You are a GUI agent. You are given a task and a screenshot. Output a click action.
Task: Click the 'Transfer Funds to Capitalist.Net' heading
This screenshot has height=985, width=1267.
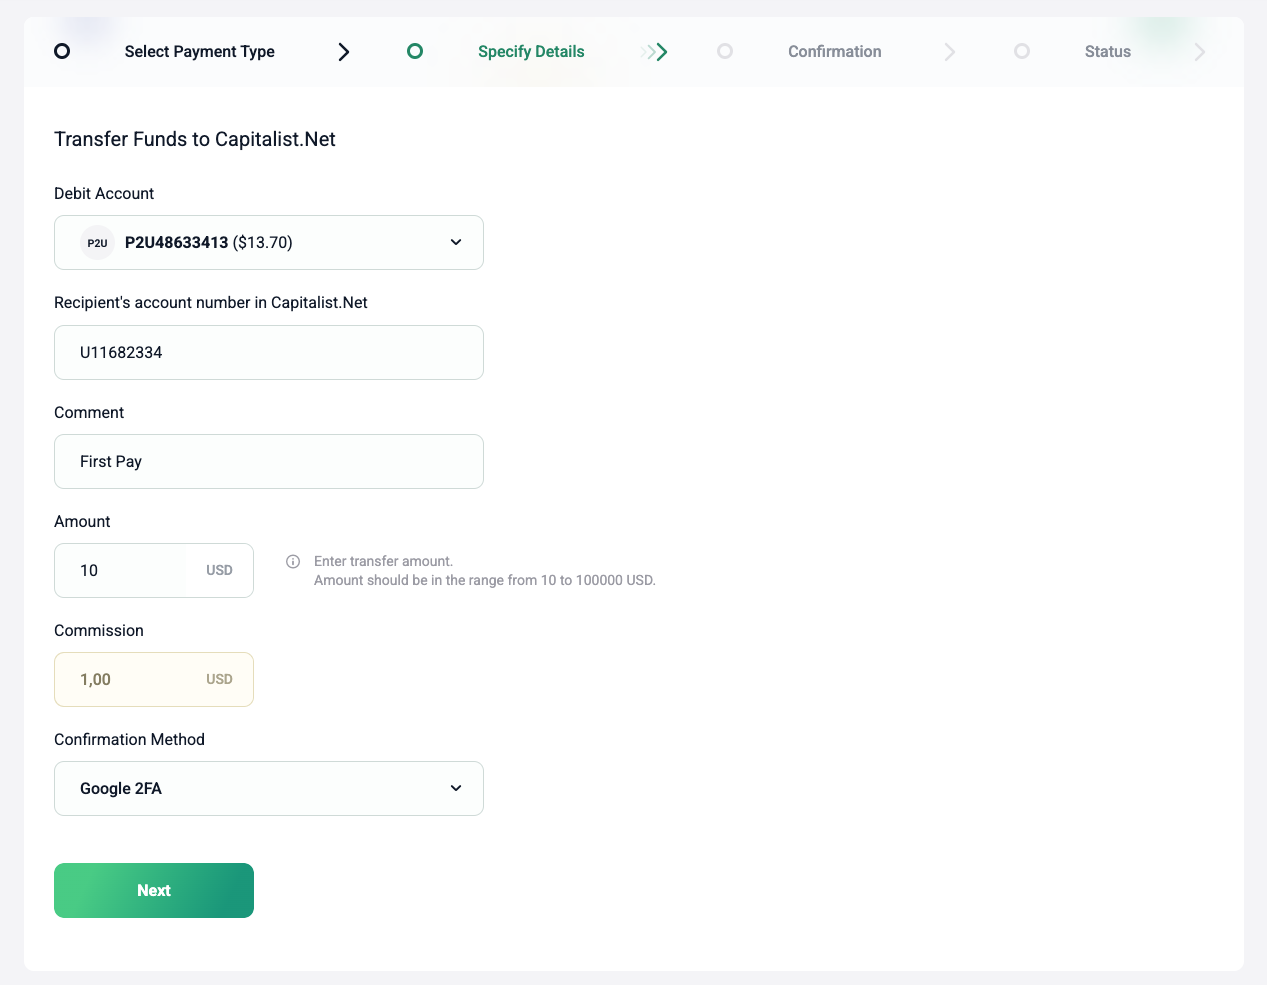pyautogui.click(x=195, y=140)
